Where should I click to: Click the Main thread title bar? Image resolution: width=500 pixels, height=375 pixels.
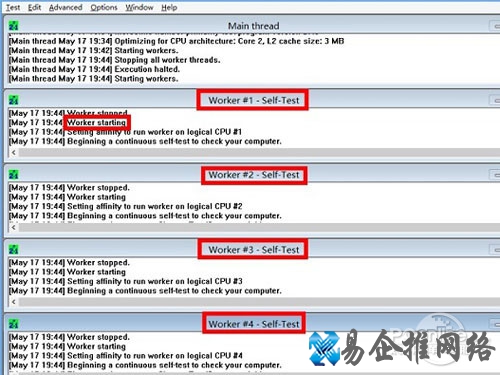point(252,26)
